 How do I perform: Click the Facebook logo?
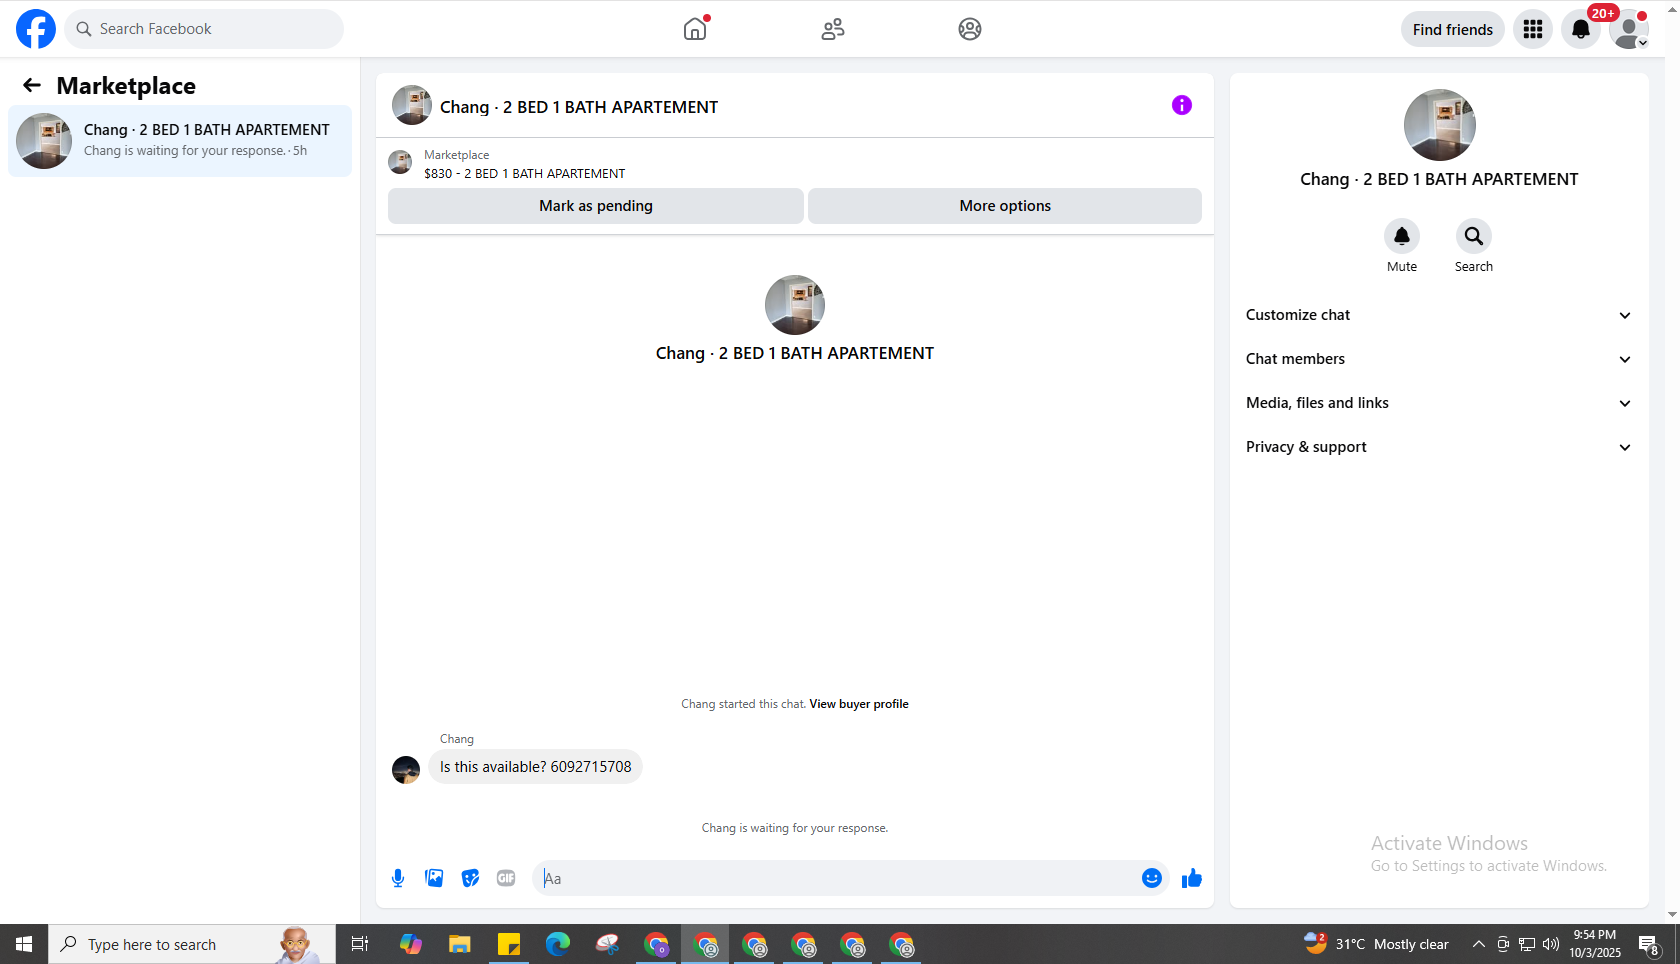36,29
